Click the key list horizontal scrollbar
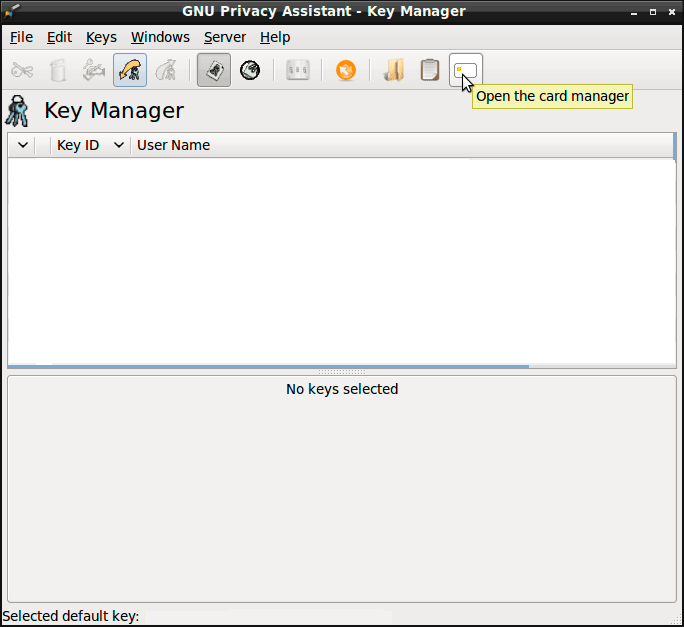The image size is (684, 627). tap(268, 367)
